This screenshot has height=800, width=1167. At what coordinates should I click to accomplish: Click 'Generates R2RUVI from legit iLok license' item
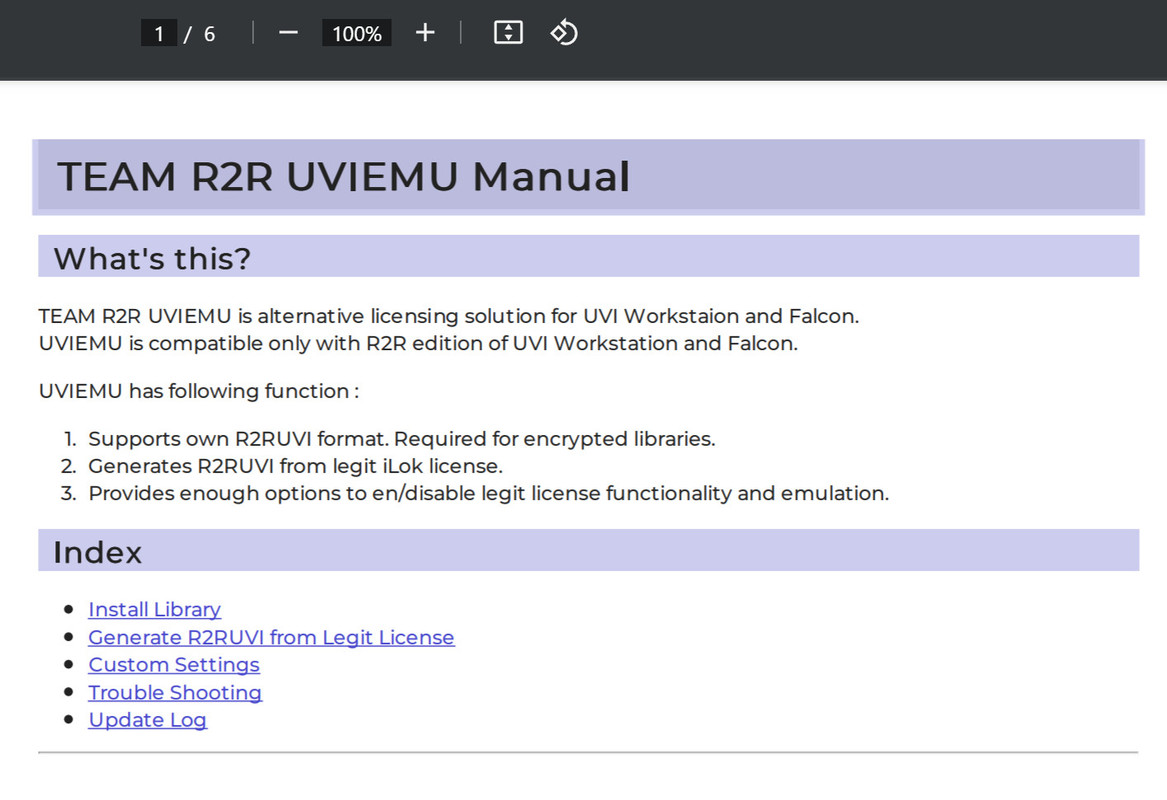pyautogui.click(x=295, y=466)
